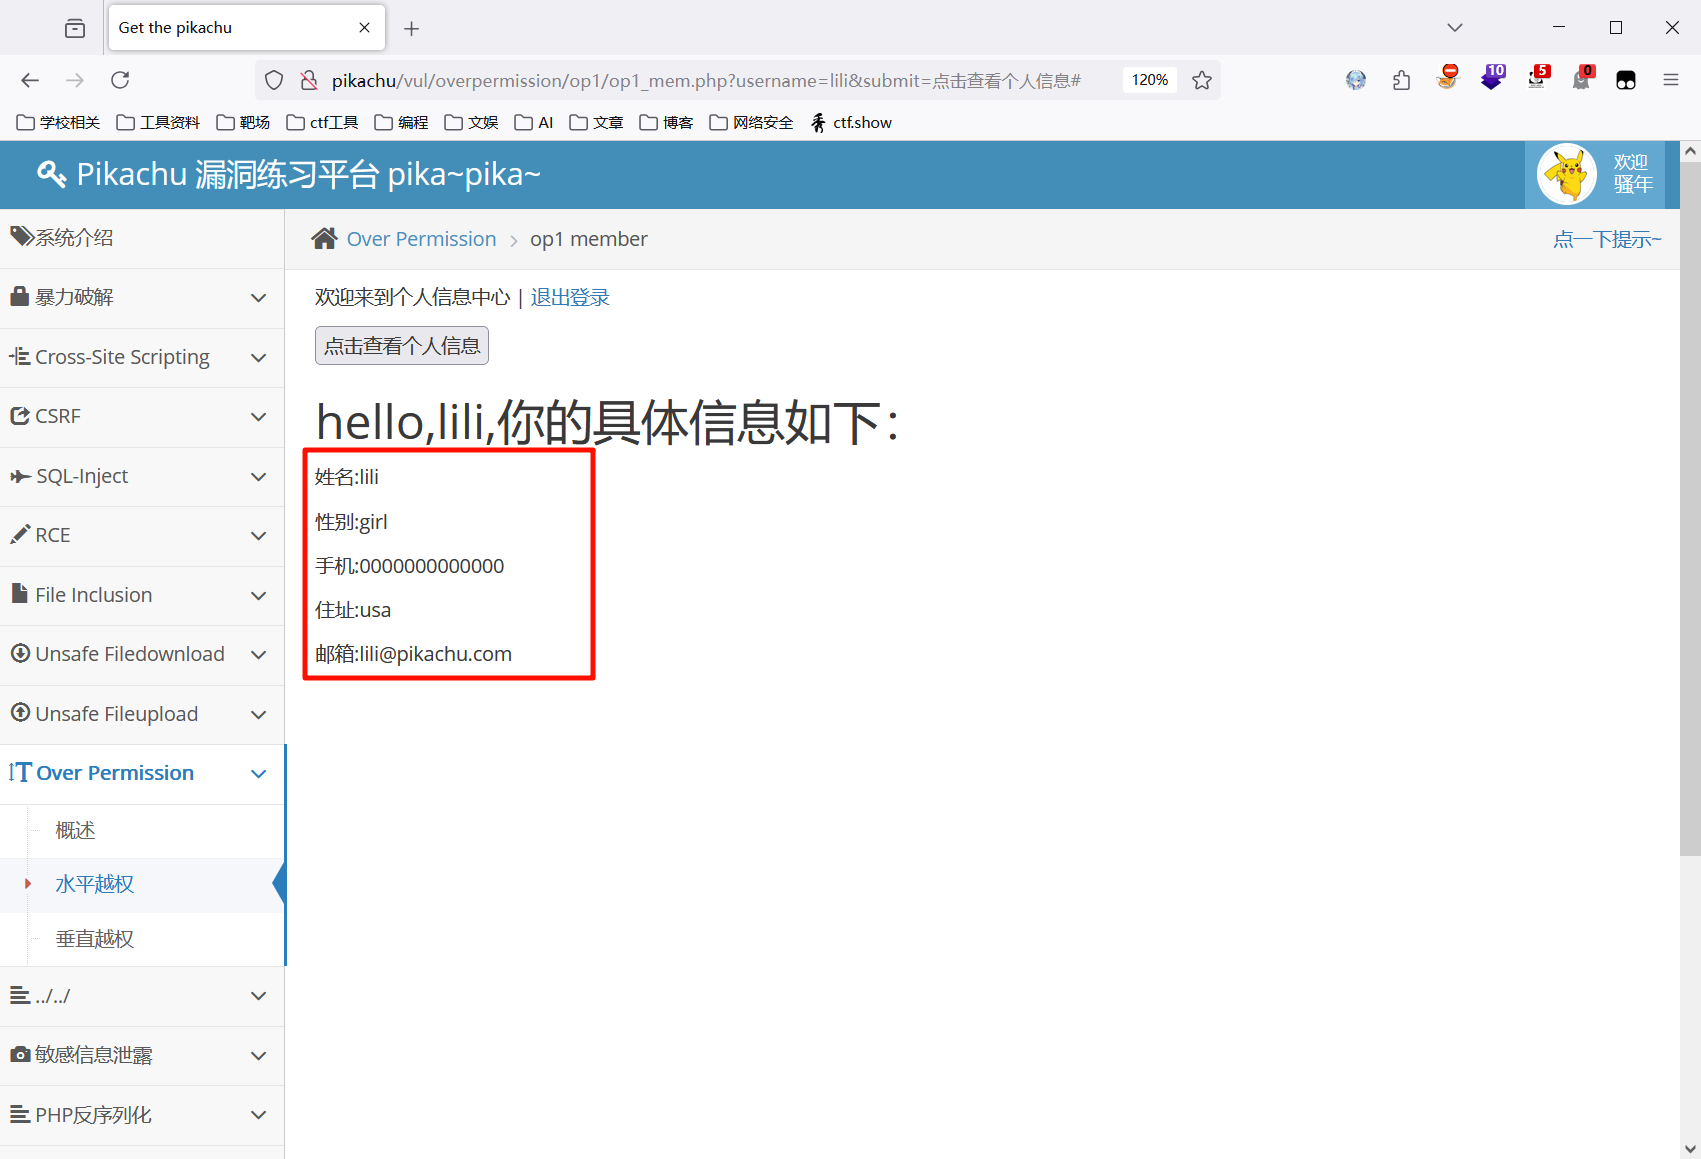Go back to the previous page

coord(30,80)
